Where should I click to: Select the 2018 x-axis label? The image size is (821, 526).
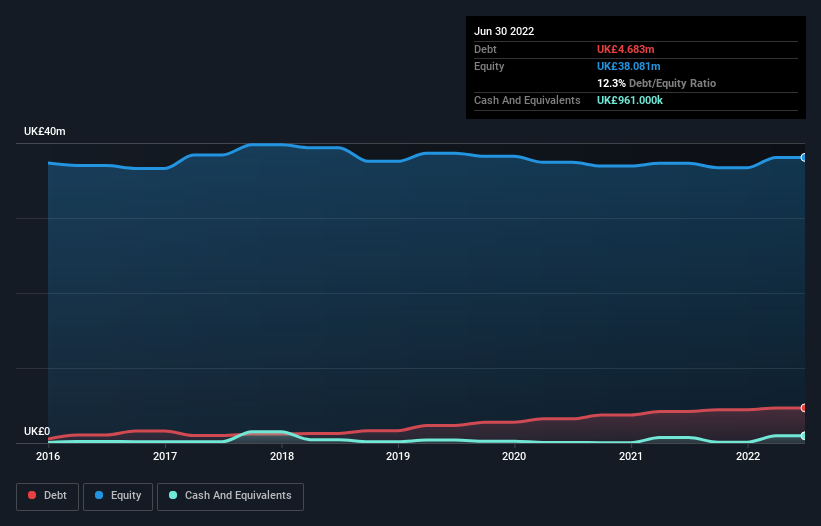(x=282, y=456)
